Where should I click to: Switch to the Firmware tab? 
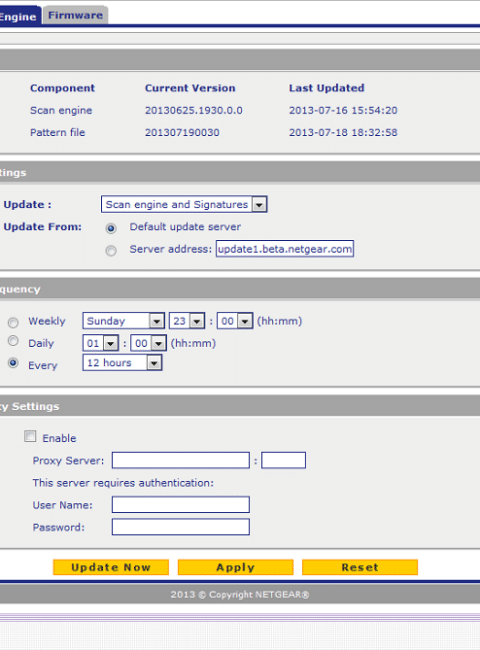75,16
